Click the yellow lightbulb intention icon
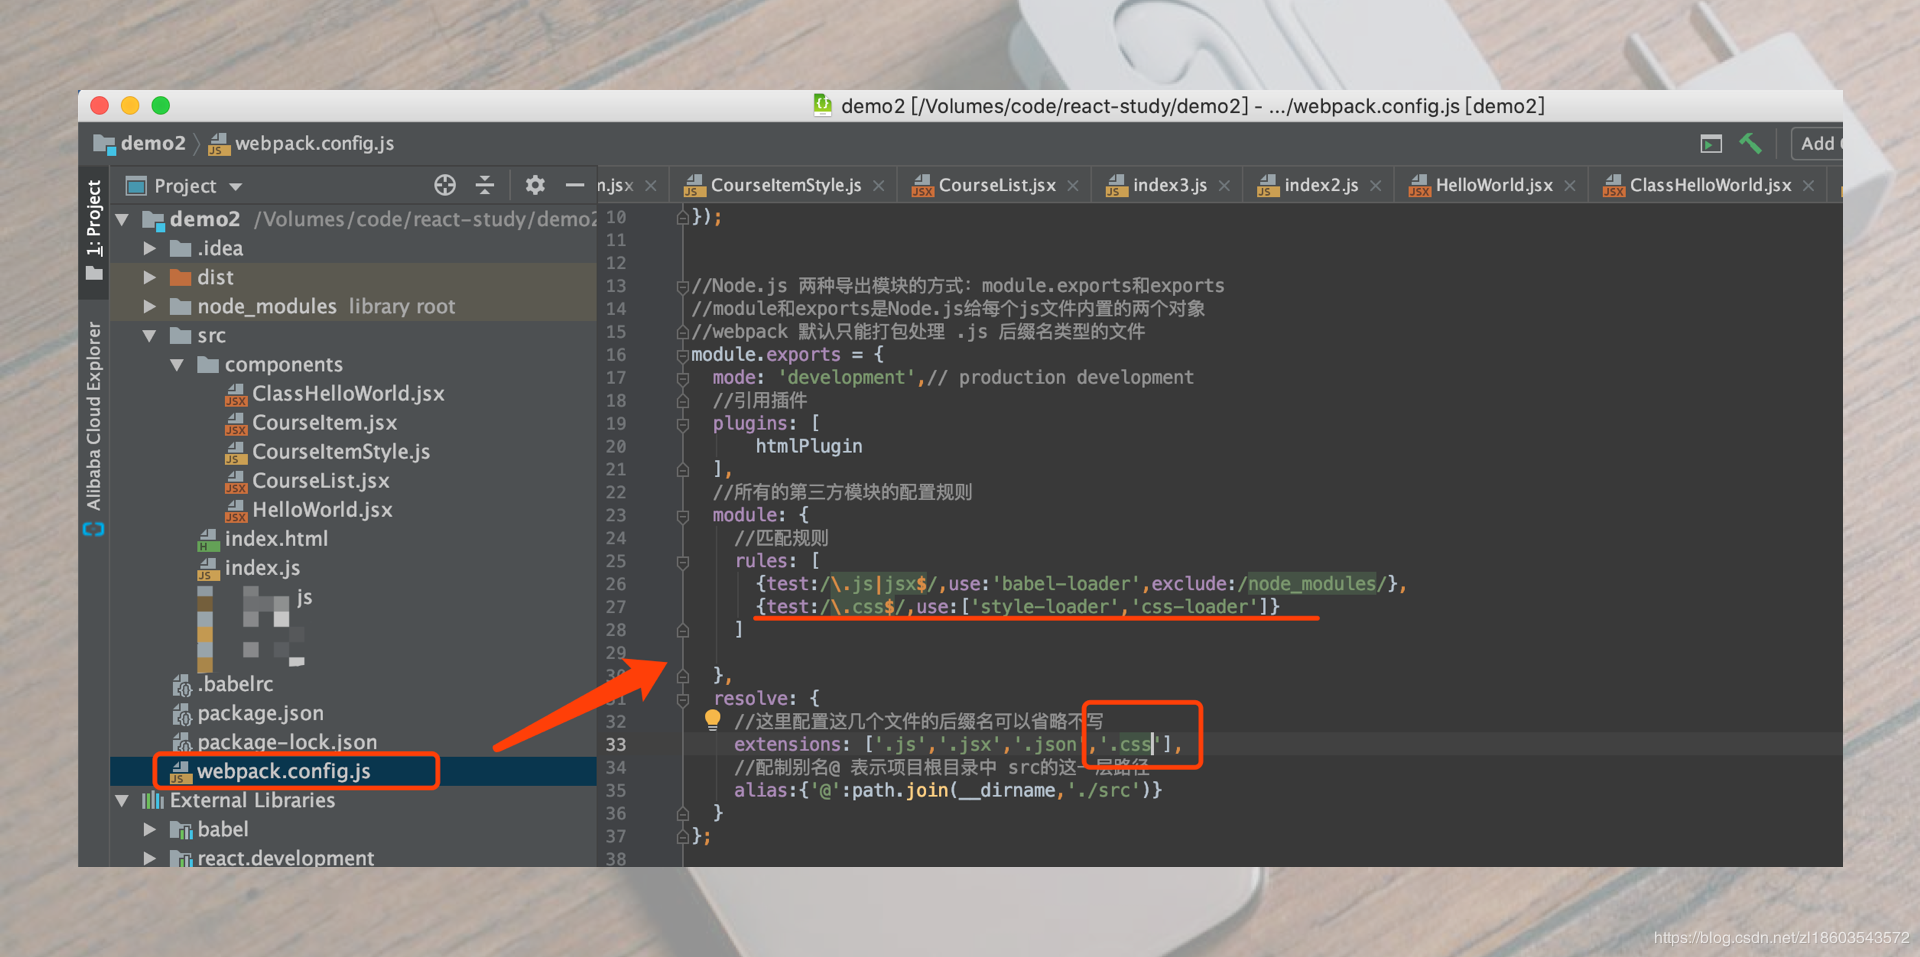The image size is (1920, 957). coord(712,719)
